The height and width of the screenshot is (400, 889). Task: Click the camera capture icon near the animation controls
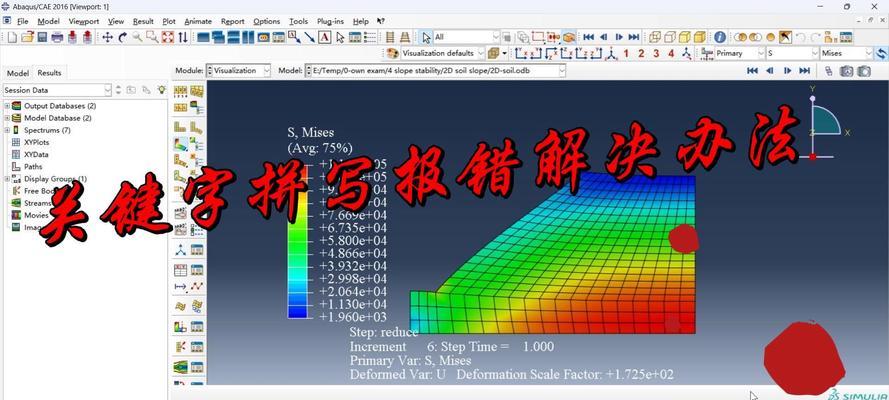pyautogui.click(x=846, y=71)
